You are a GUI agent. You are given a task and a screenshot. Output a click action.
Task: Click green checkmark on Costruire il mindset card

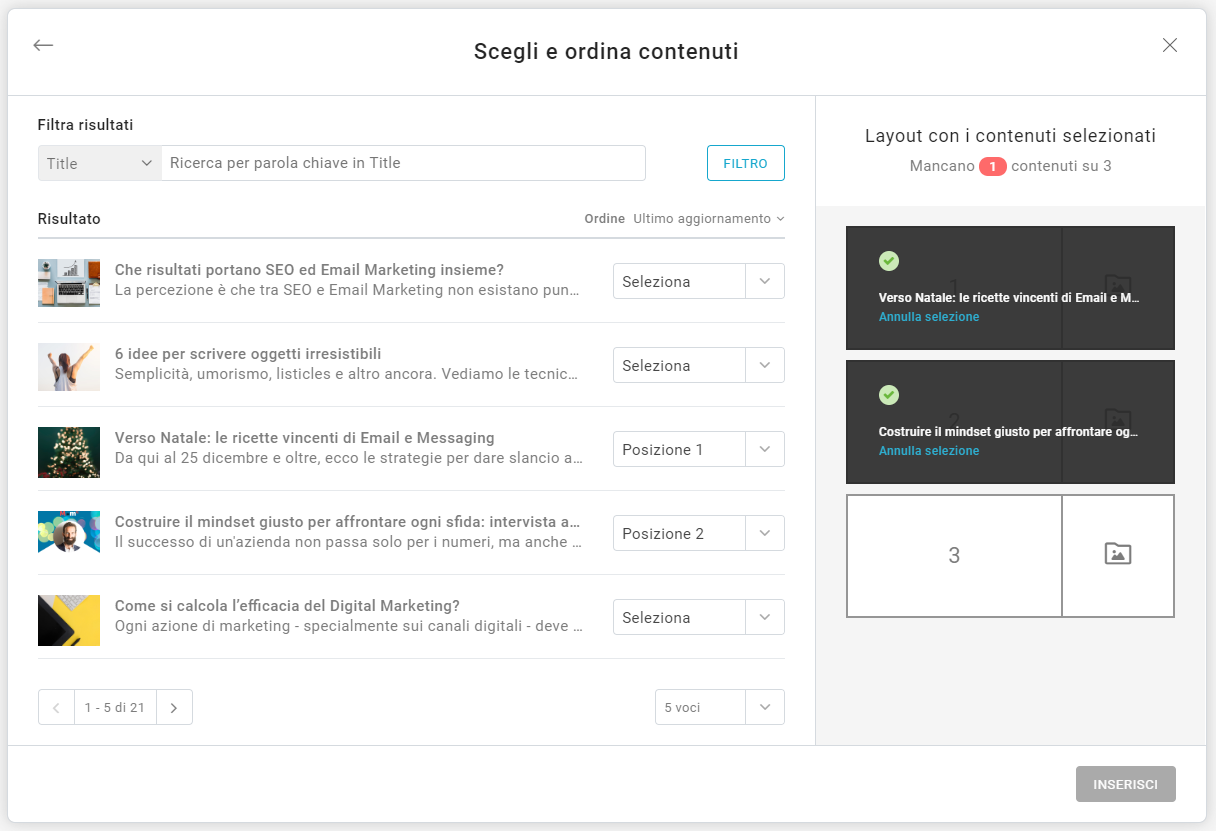pyautogui.click(x=888, y=395)
